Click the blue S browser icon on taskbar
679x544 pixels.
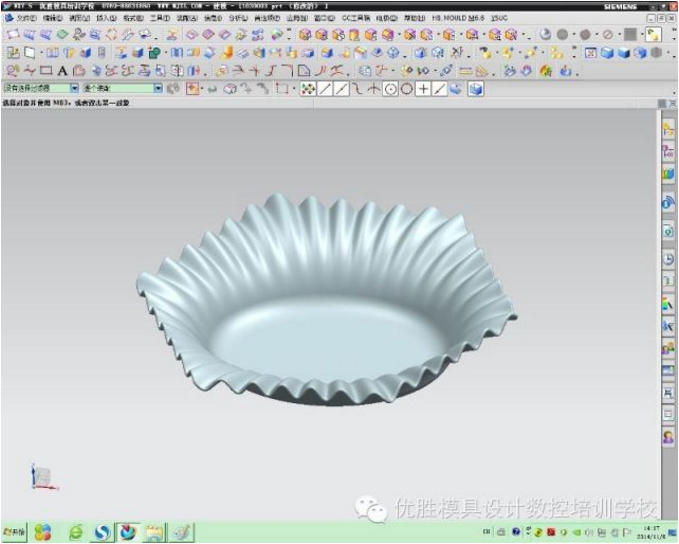(102, 532)
